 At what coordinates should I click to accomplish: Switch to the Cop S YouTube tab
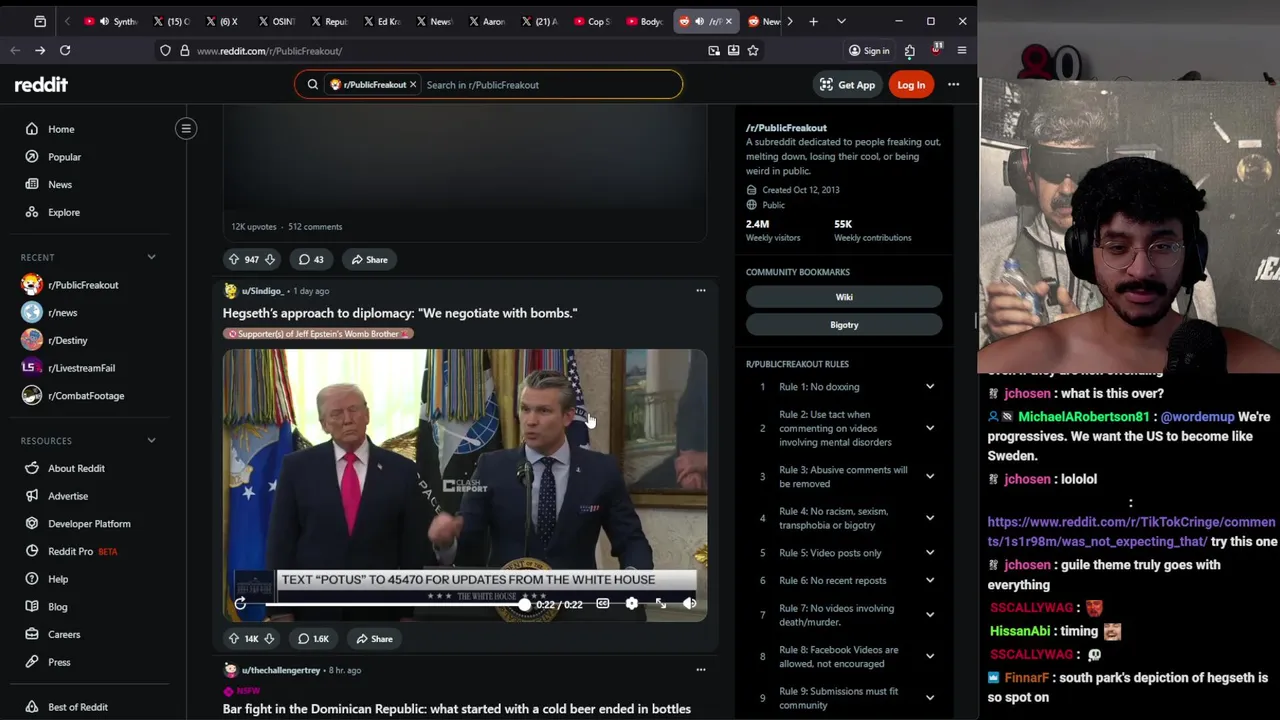pyautogui.click(x=592, y=21)
